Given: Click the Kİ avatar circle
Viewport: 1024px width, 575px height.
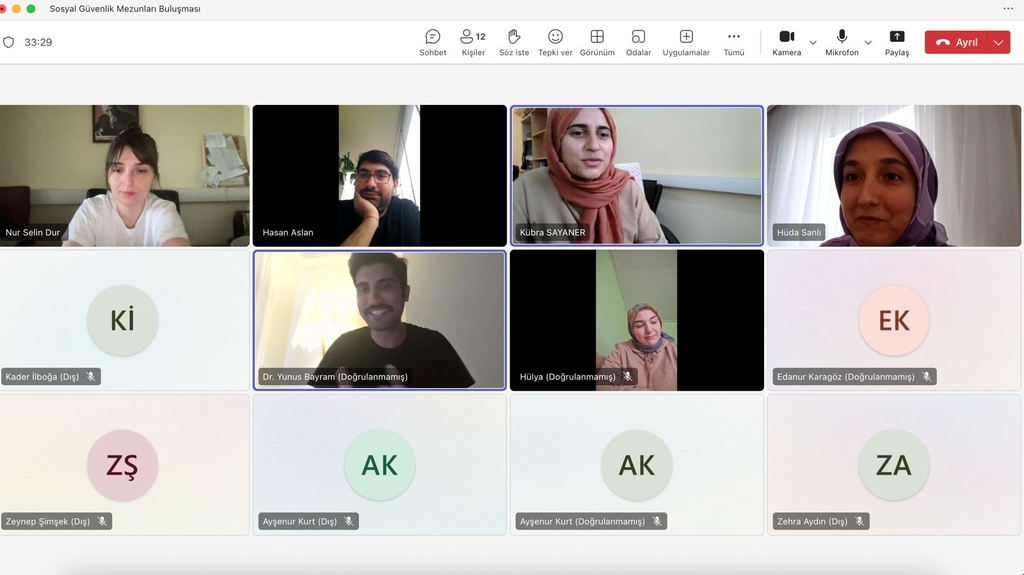Looking at the screenshot, I should point(122,320).
